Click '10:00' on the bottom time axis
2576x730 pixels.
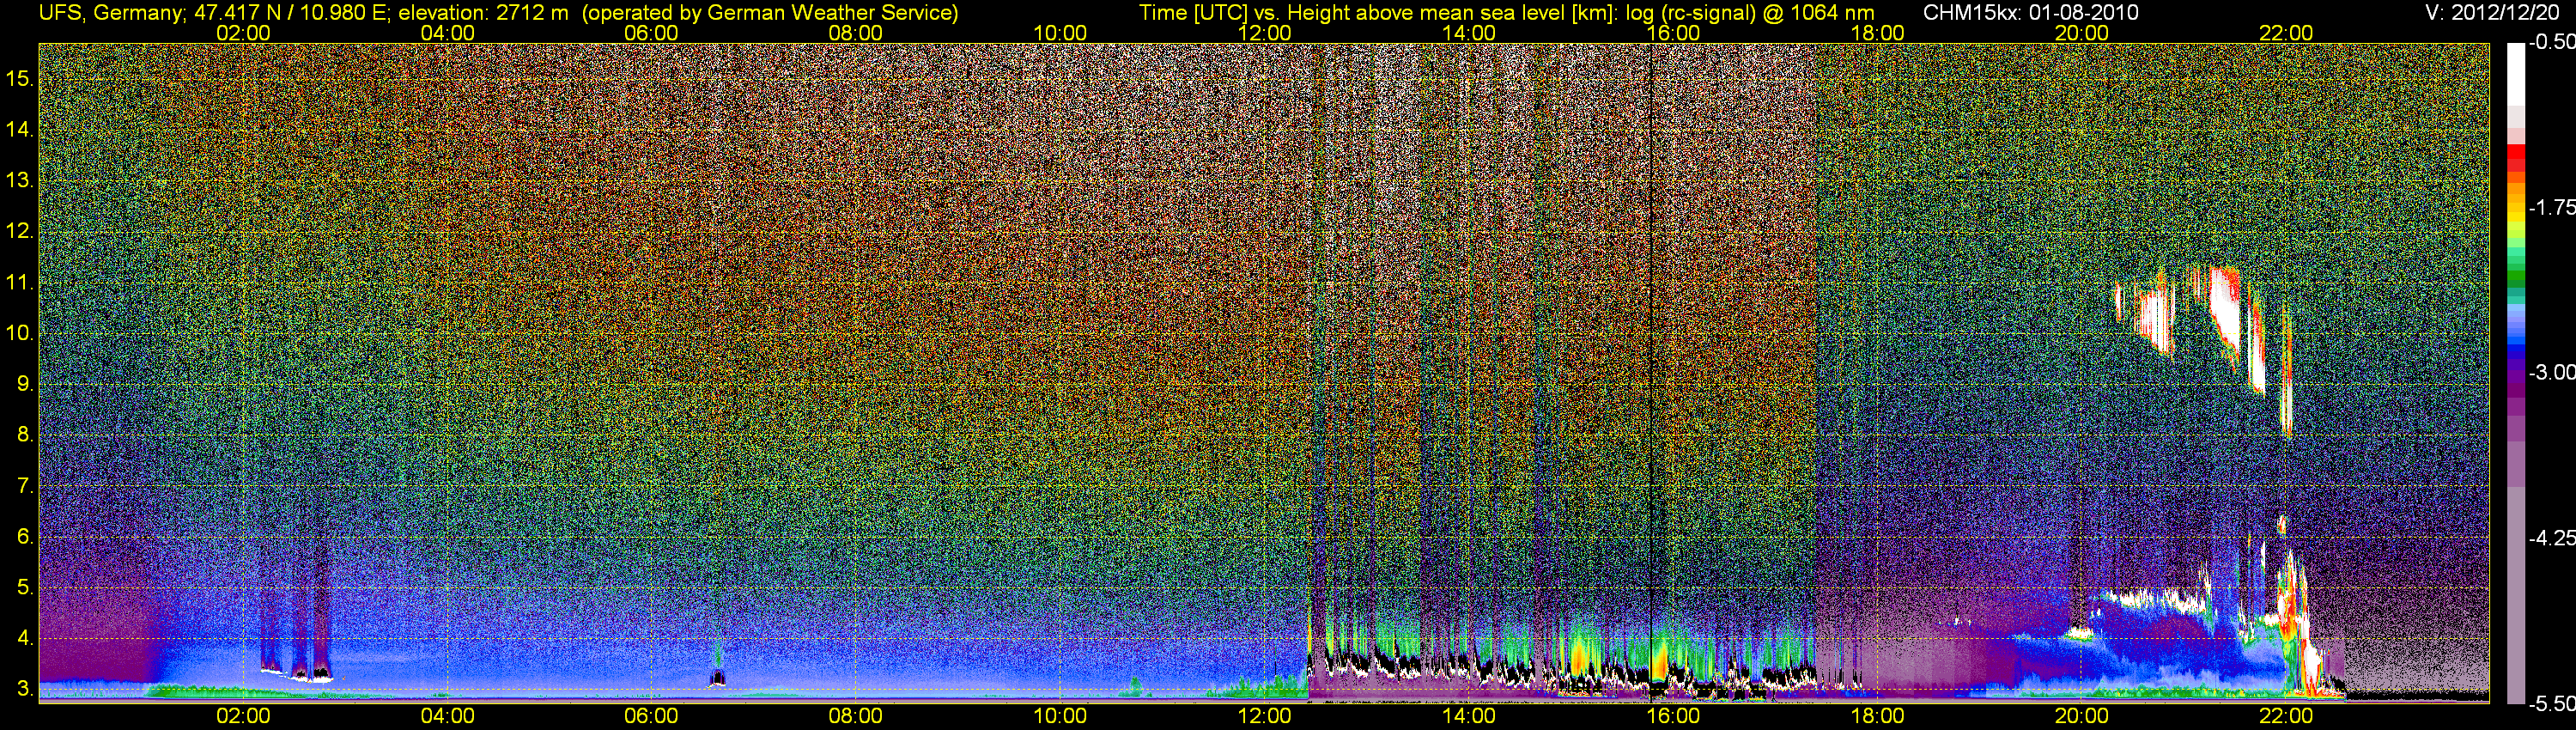click(x=1060, y=716)
